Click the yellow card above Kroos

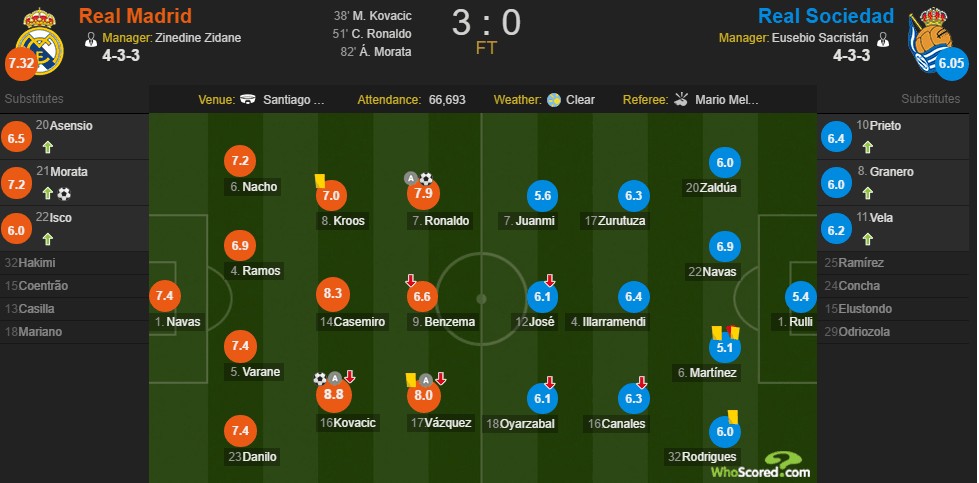pyautogui.click(x=320, y=180)
